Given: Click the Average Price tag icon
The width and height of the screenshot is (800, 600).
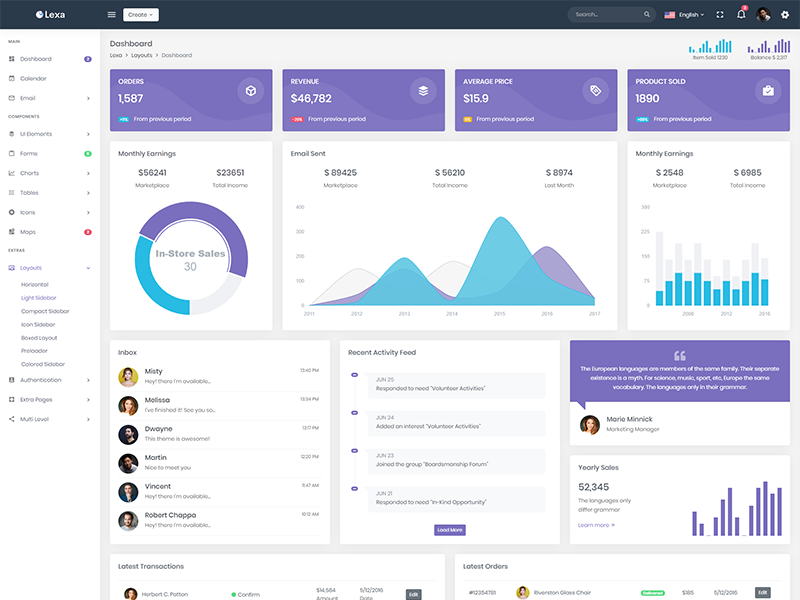Looking at the screenshot, I should pyautogui.click(x=595, y=91).
